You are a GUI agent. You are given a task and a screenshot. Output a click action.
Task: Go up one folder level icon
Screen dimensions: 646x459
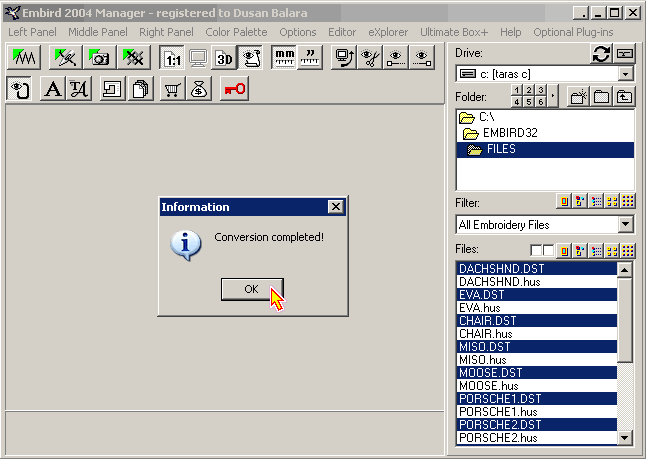click(x=625, y=97)
